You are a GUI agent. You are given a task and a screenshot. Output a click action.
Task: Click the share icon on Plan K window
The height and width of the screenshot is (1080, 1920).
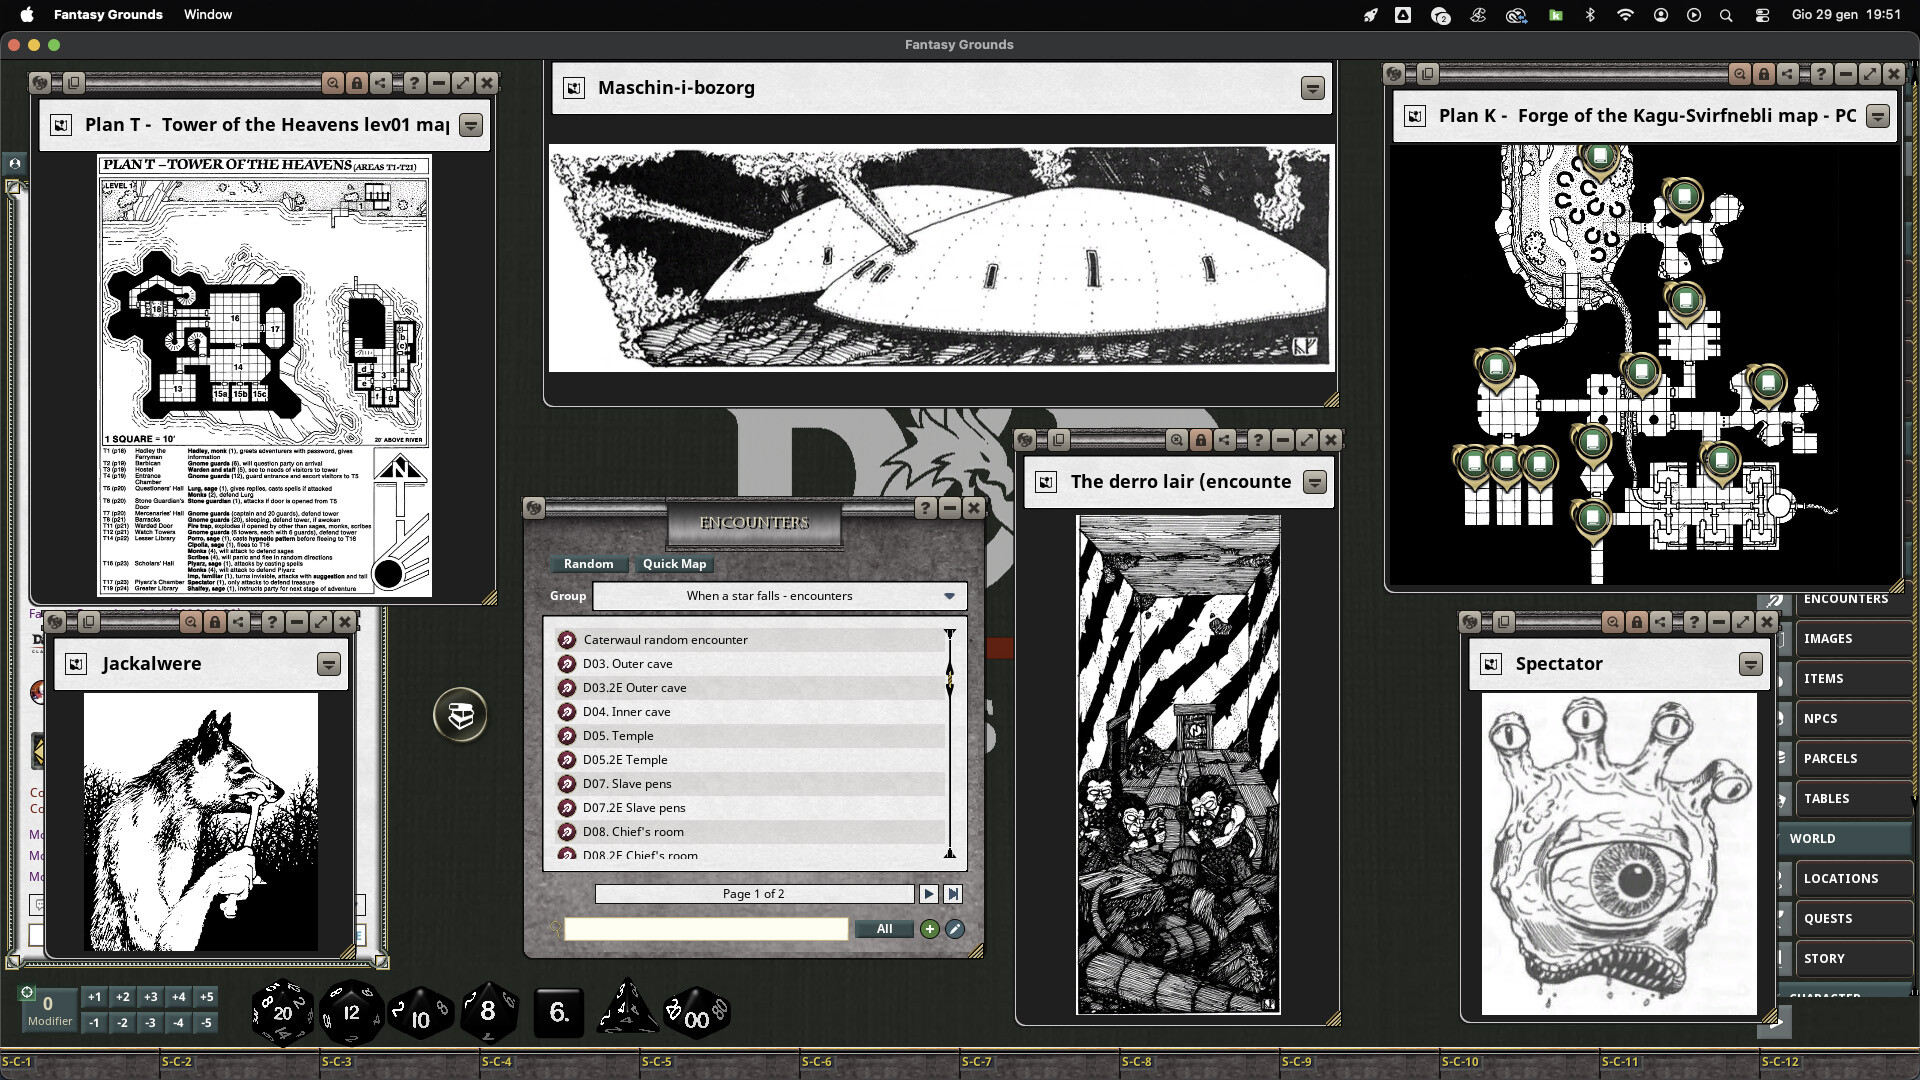tap(1786, 74)
